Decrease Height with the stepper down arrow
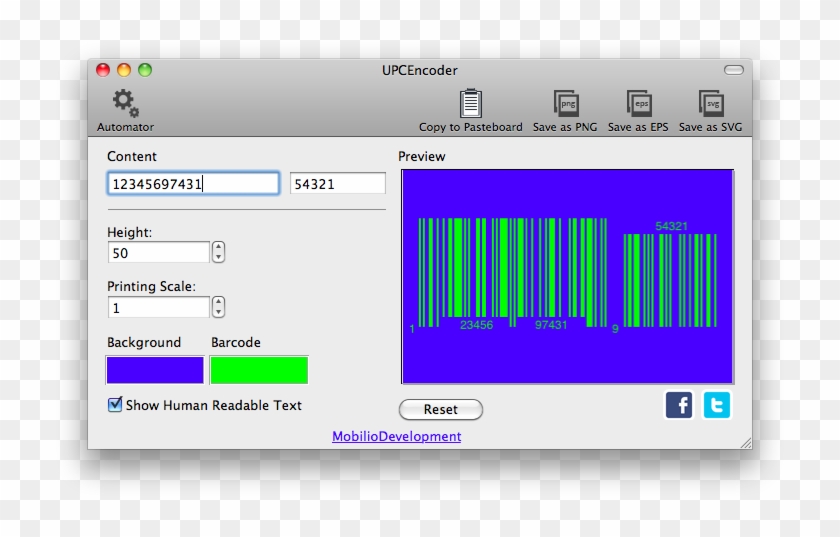The height and width of the screenshot is (537, 840). 218,257
